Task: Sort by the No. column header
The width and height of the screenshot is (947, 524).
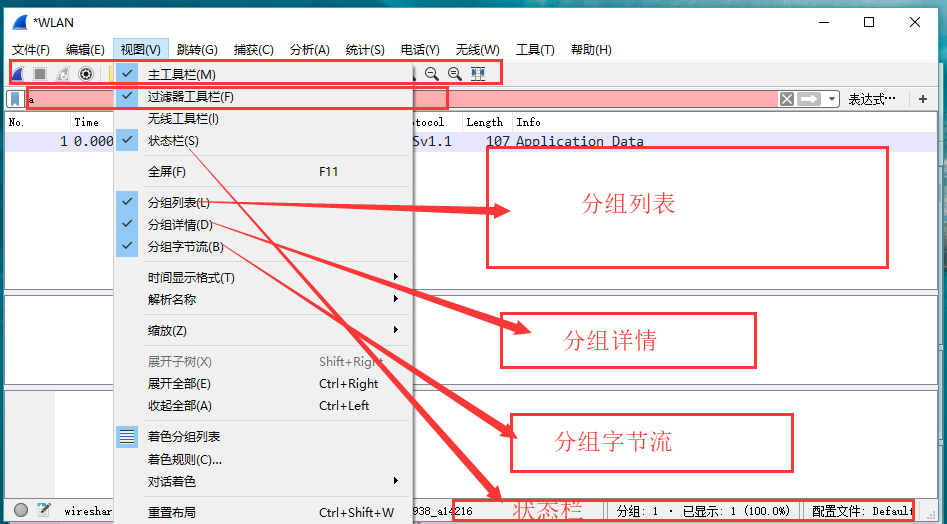Action: pos(37,123)
